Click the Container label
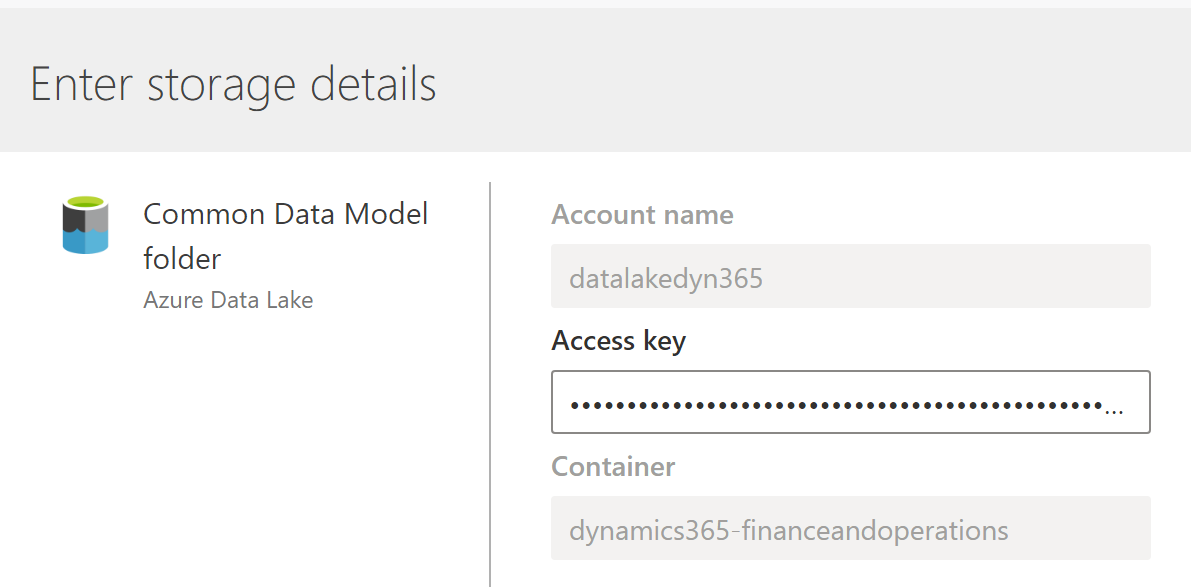 click(x=614, y=466)
